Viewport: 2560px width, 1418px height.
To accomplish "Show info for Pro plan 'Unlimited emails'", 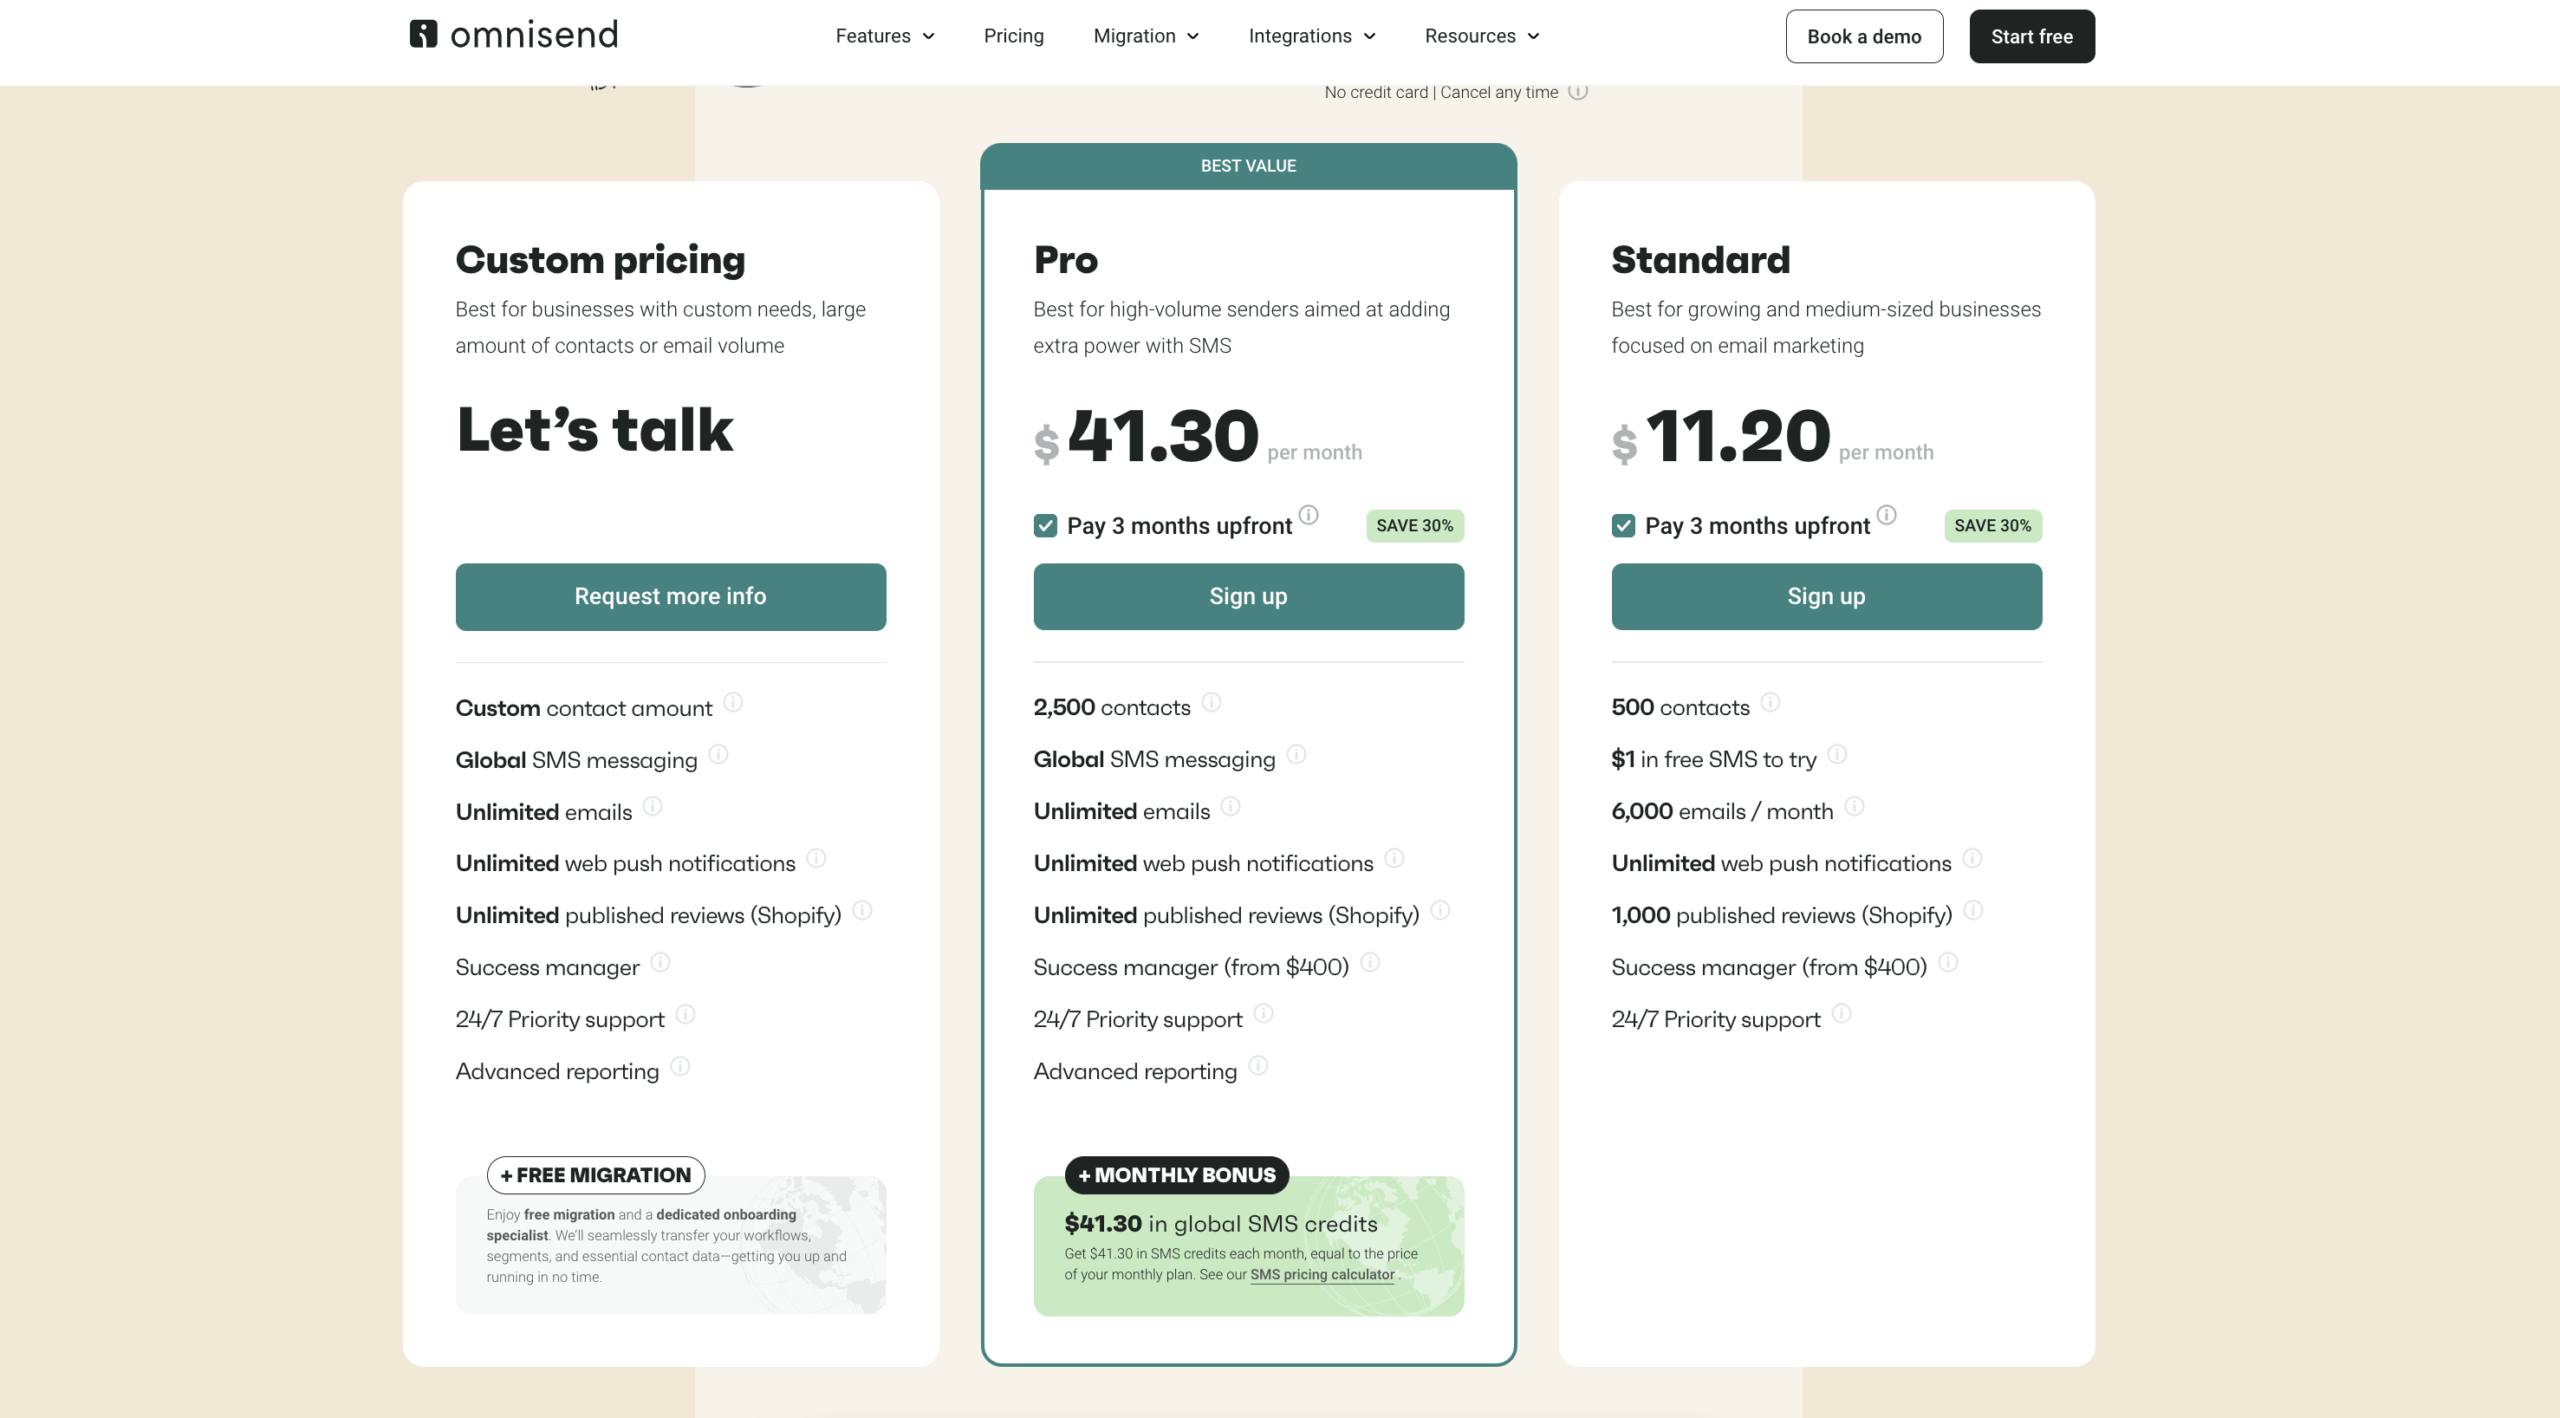I will 1230,806.
